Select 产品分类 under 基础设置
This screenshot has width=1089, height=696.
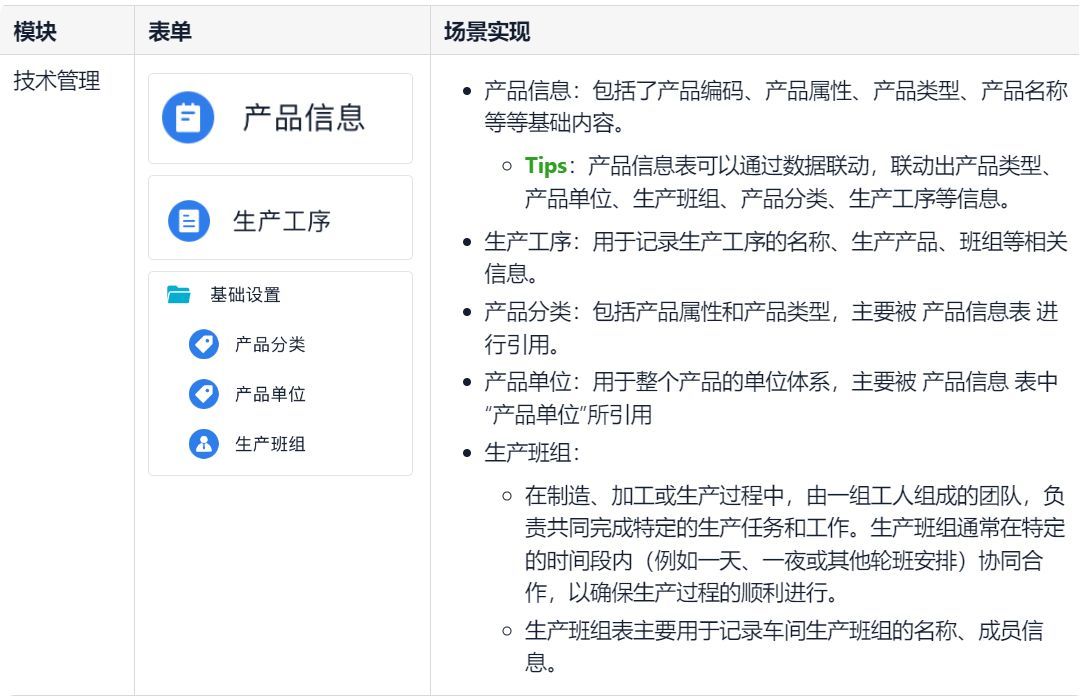coord(270,345)
